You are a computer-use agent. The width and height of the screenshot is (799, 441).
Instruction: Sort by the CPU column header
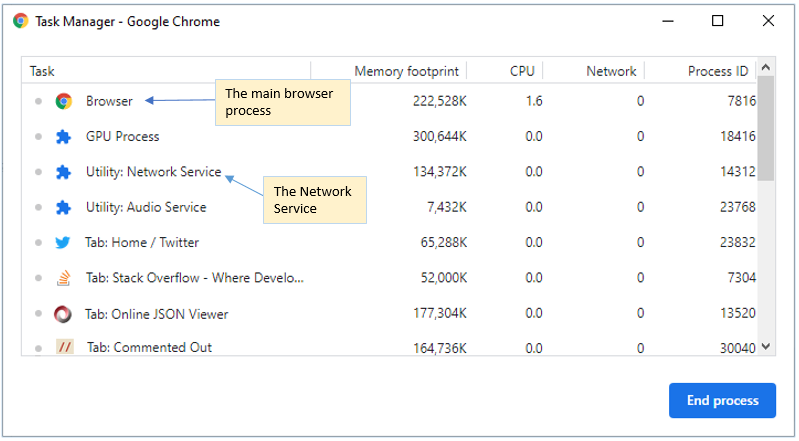coord(504,71)
